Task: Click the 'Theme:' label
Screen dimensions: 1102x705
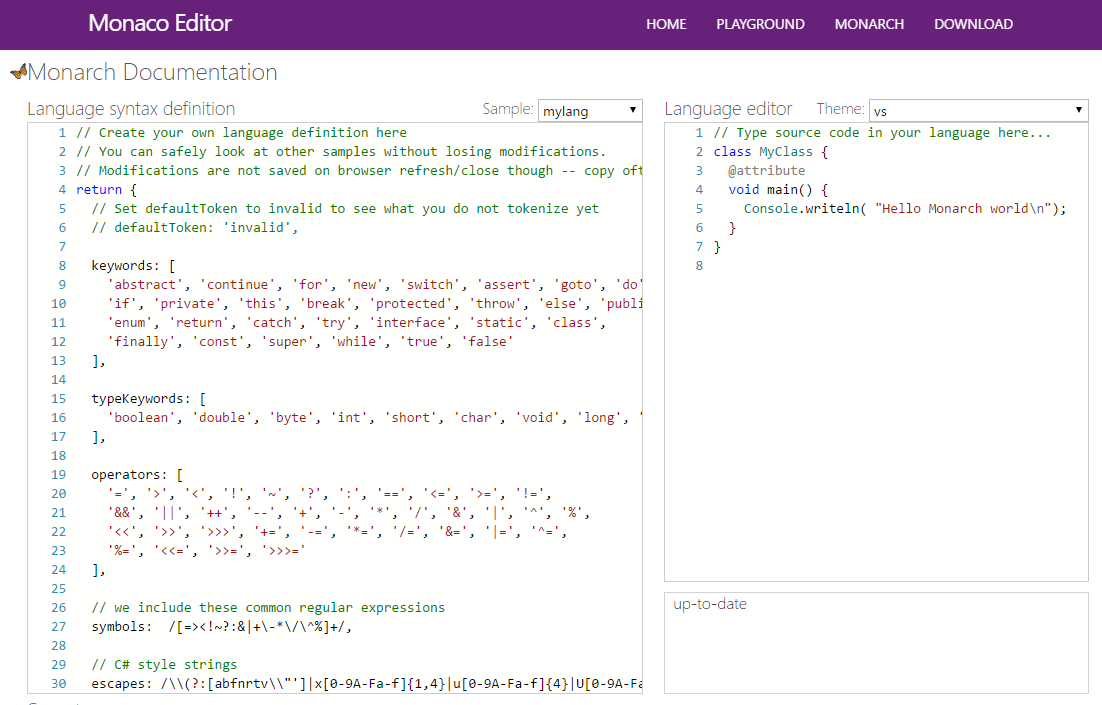Action: 840,109
